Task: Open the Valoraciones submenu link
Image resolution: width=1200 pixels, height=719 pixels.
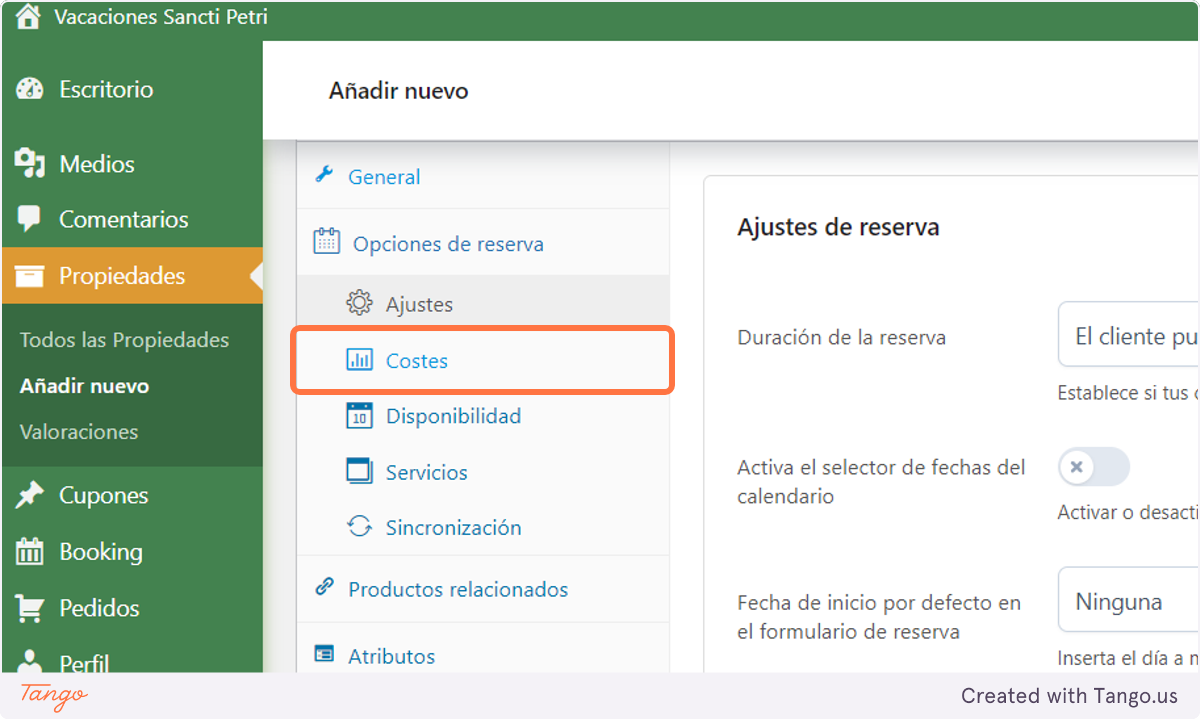Action: point(79,432)
